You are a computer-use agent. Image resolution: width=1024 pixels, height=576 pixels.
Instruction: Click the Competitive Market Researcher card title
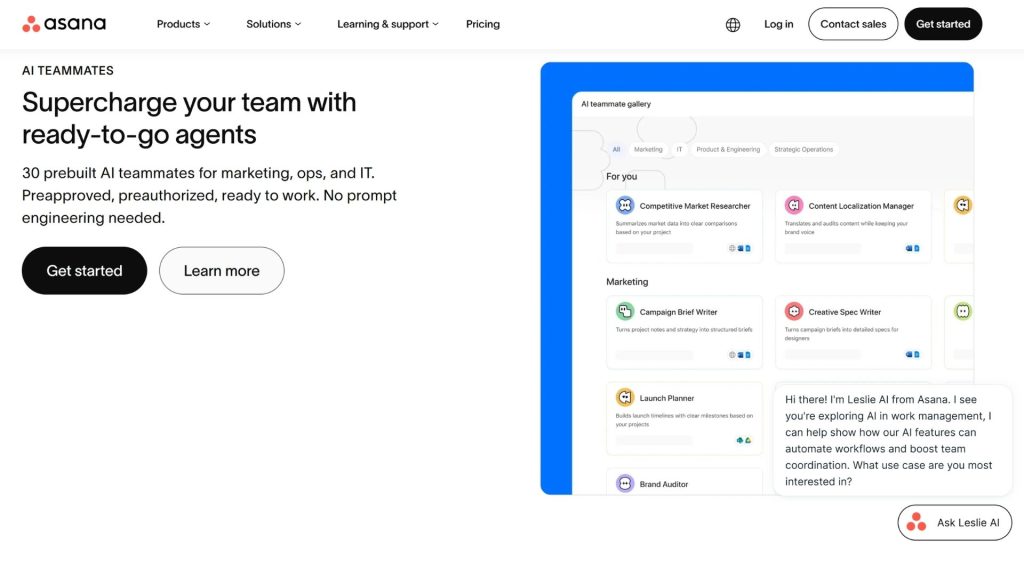[x=695, y=206]
